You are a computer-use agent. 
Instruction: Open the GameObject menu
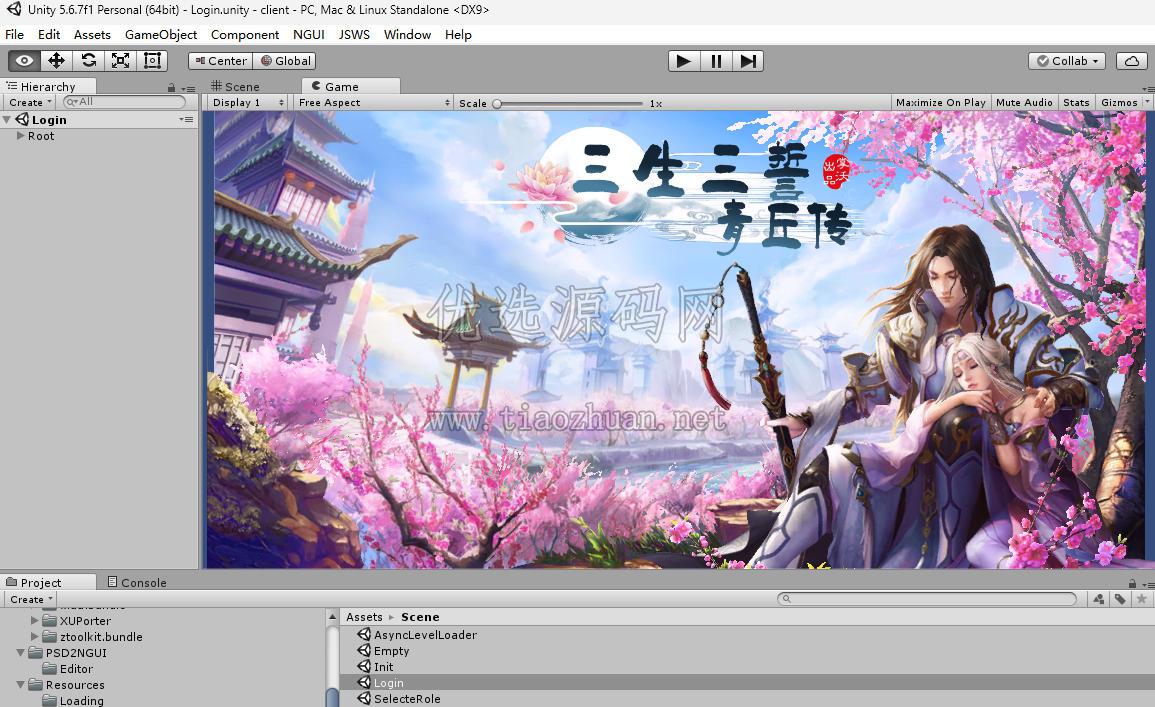161,35
